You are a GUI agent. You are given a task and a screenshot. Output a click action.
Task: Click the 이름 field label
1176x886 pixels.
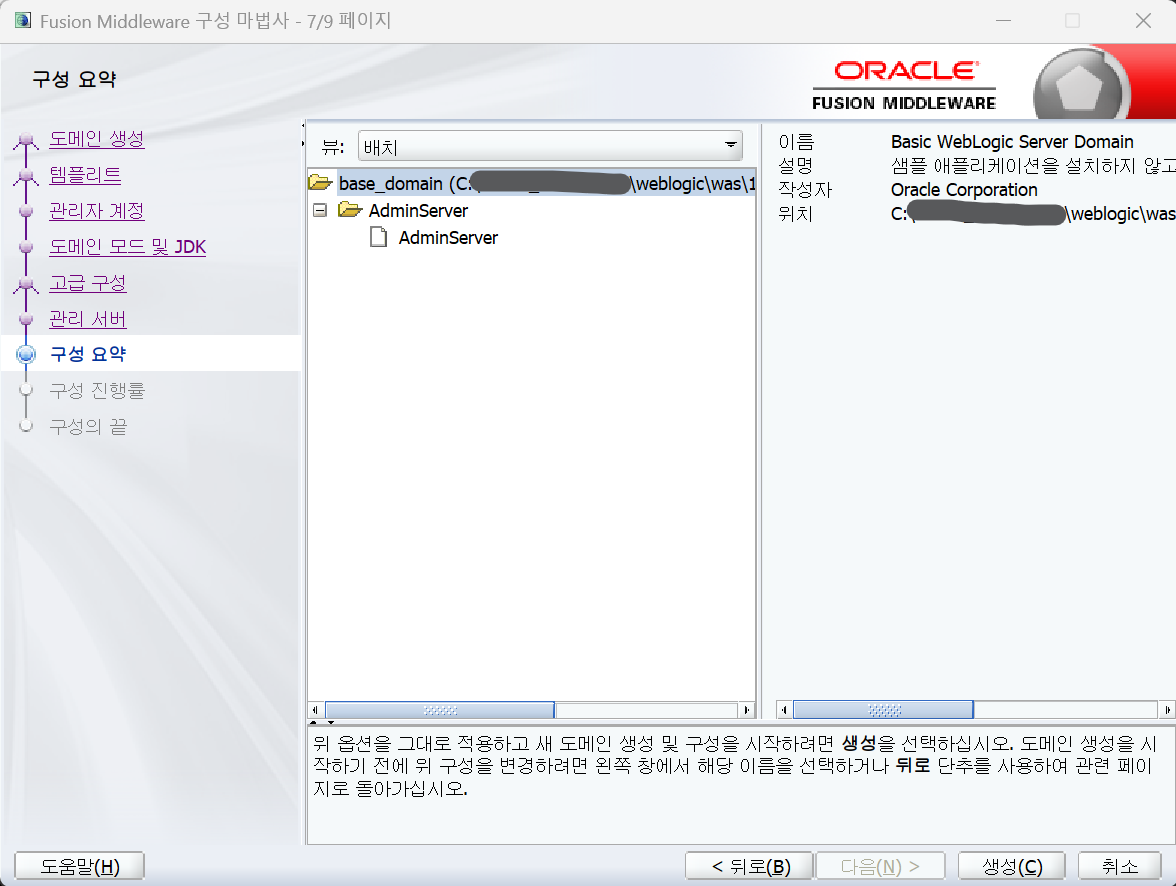click(x=796, y=142)
